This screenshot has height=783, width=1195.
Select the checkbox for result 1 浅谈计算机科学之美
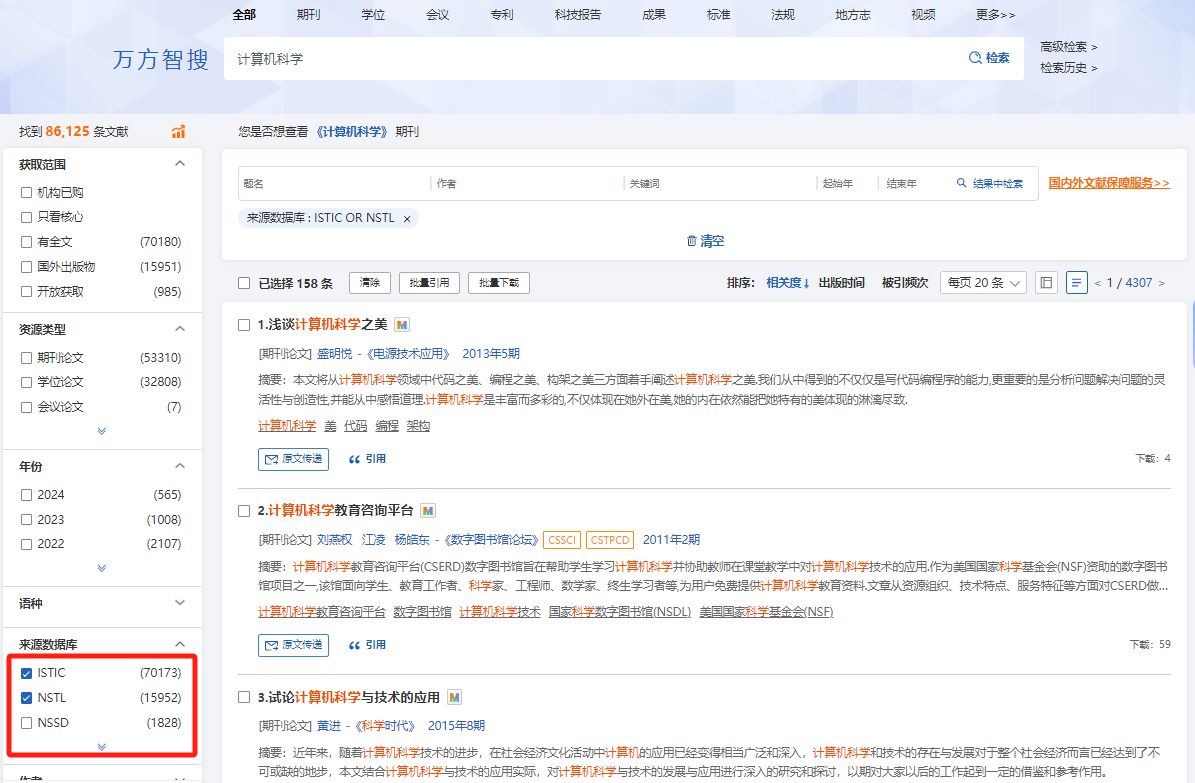[244, 325]
